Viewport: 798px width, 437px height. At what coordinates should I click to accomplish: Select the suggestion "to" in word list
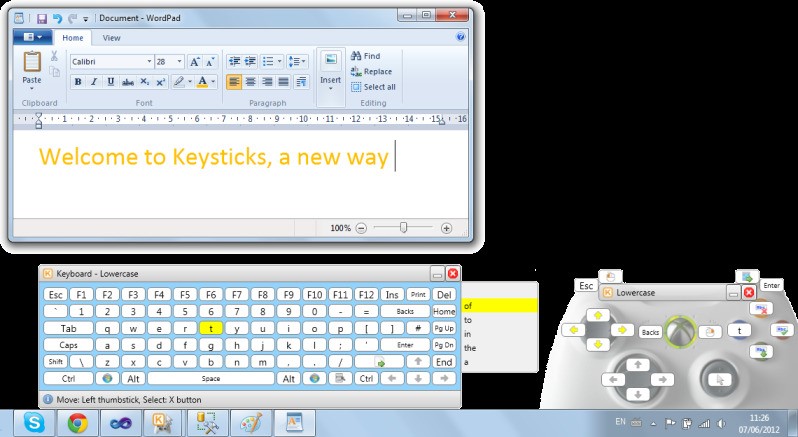(x=500, y=320)
